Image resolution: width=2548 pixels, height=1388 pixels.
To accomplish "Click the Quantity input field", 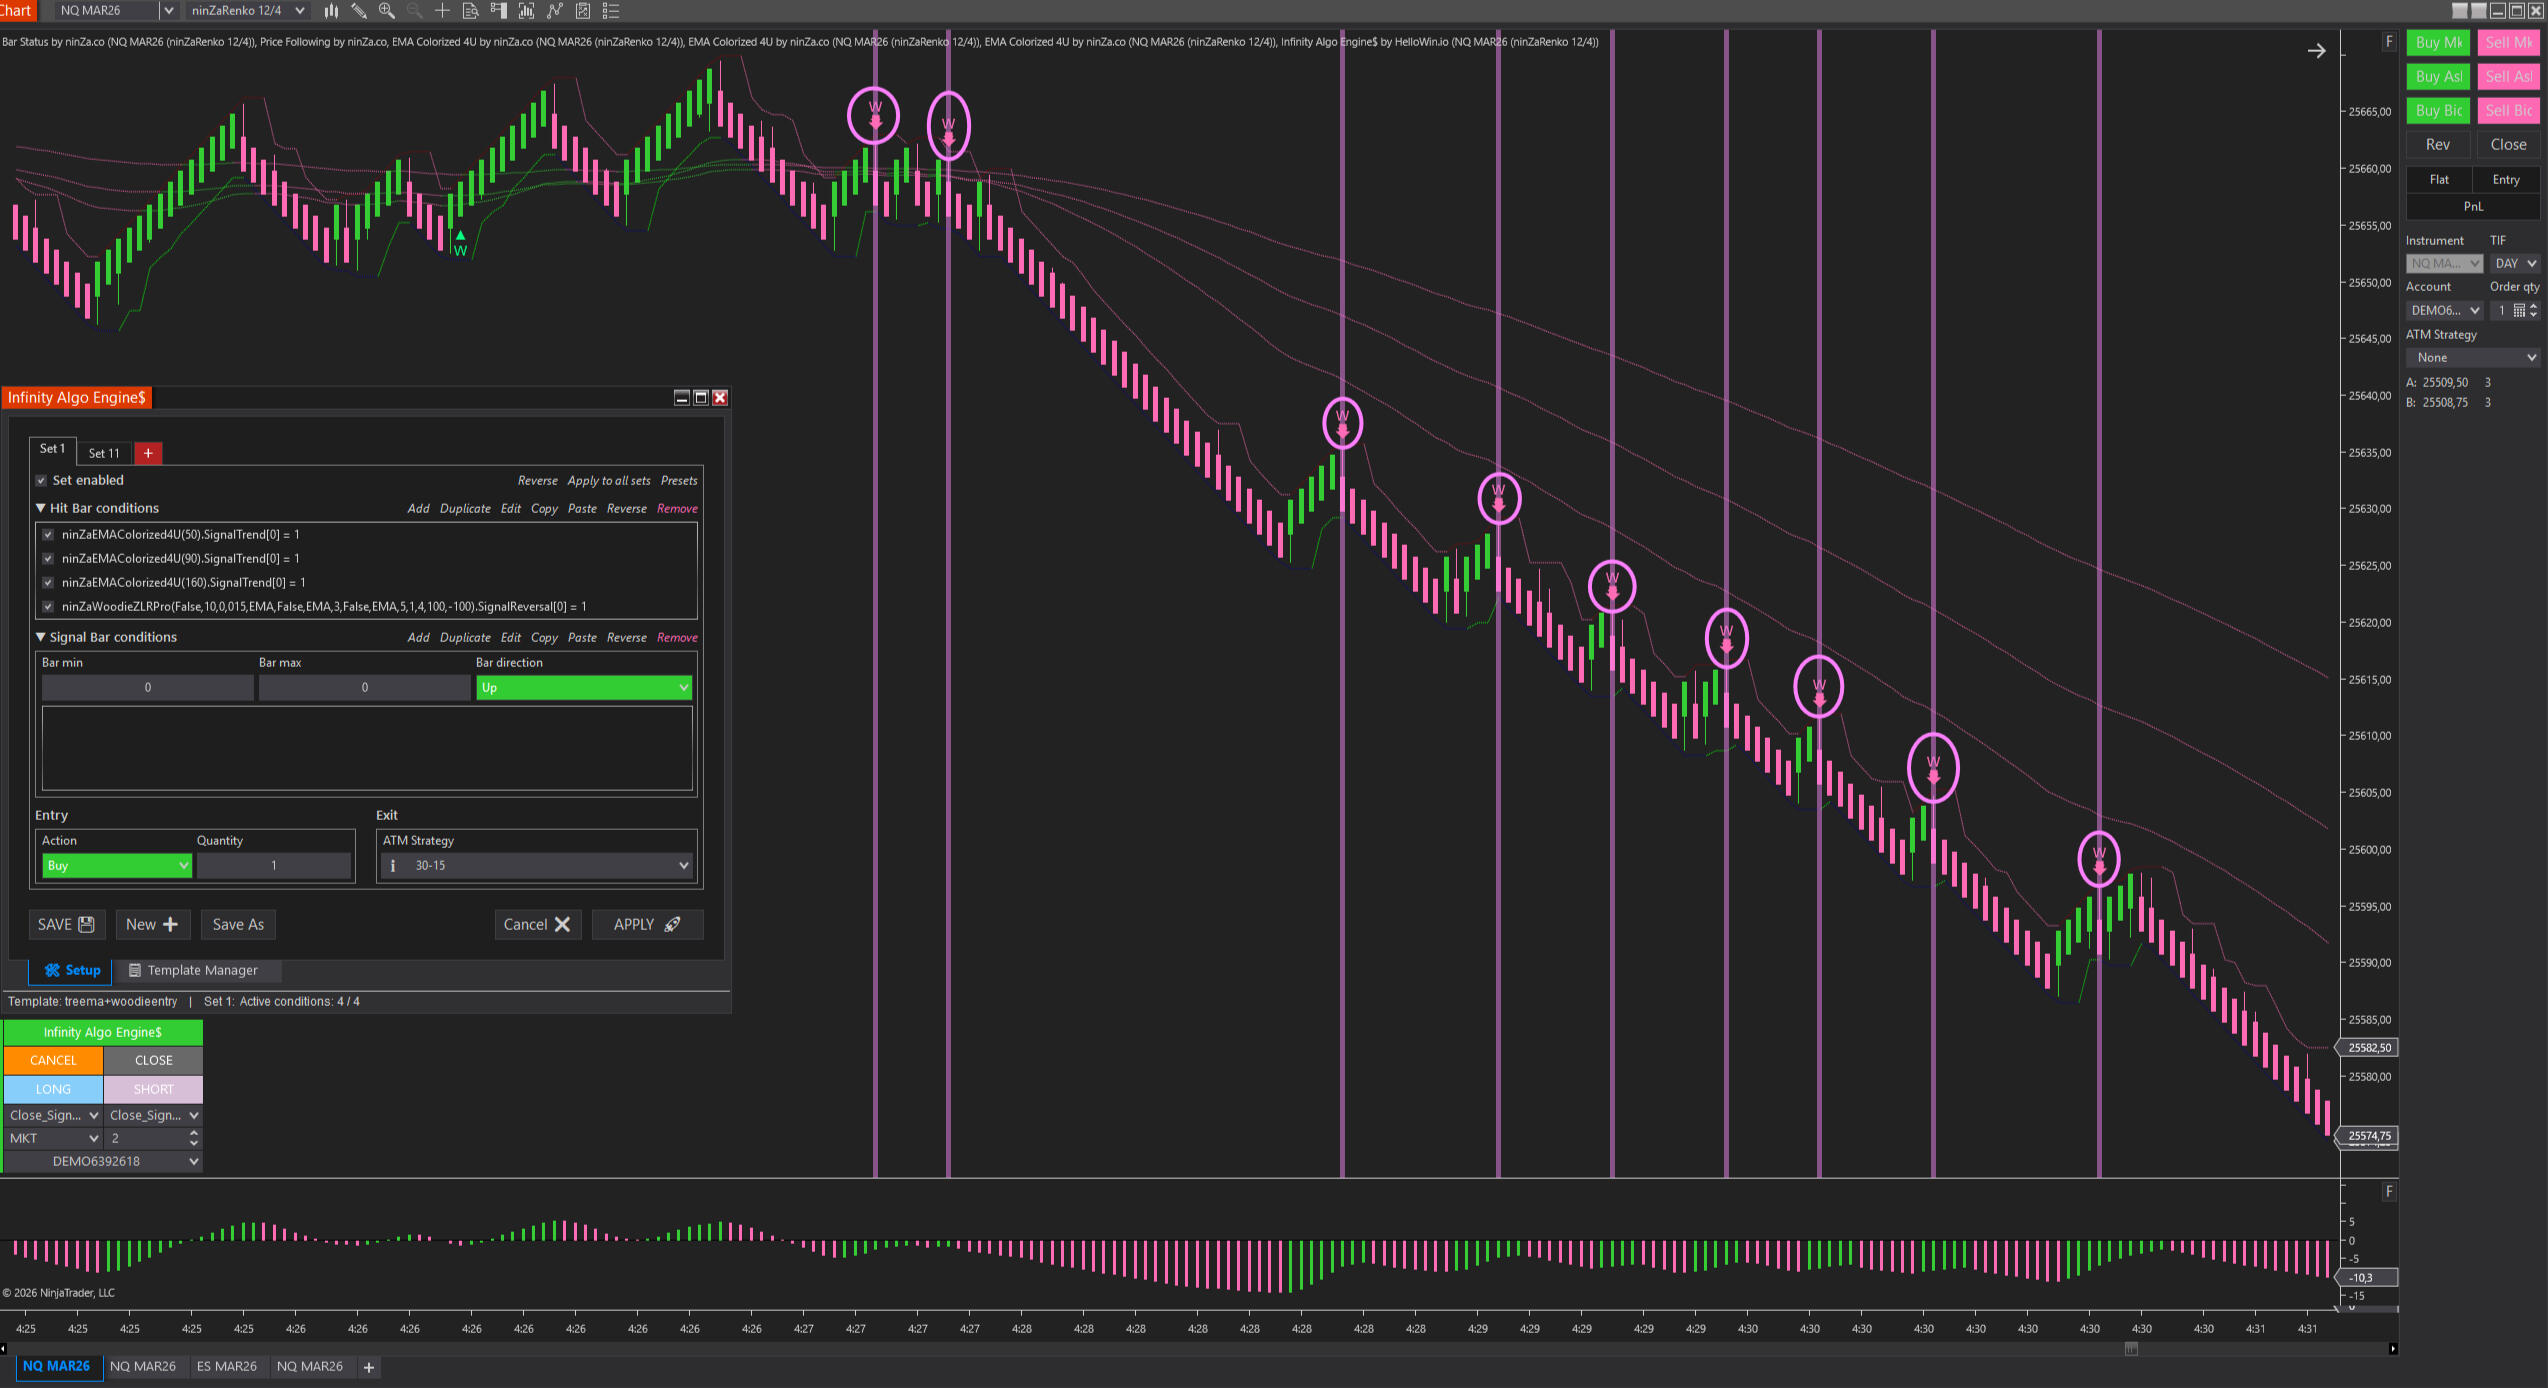I will click(x=273, y=866).
